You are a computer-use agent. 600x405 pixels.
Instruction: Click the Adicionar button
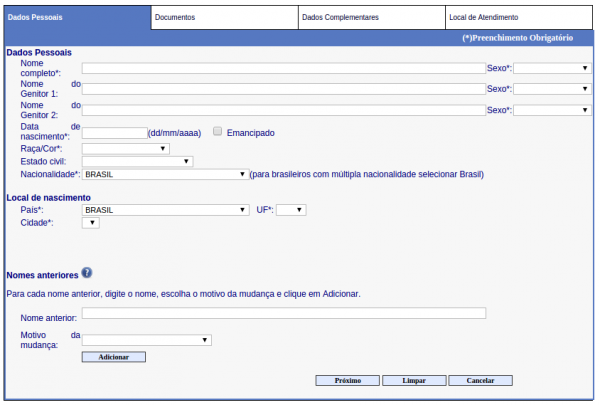114,357
